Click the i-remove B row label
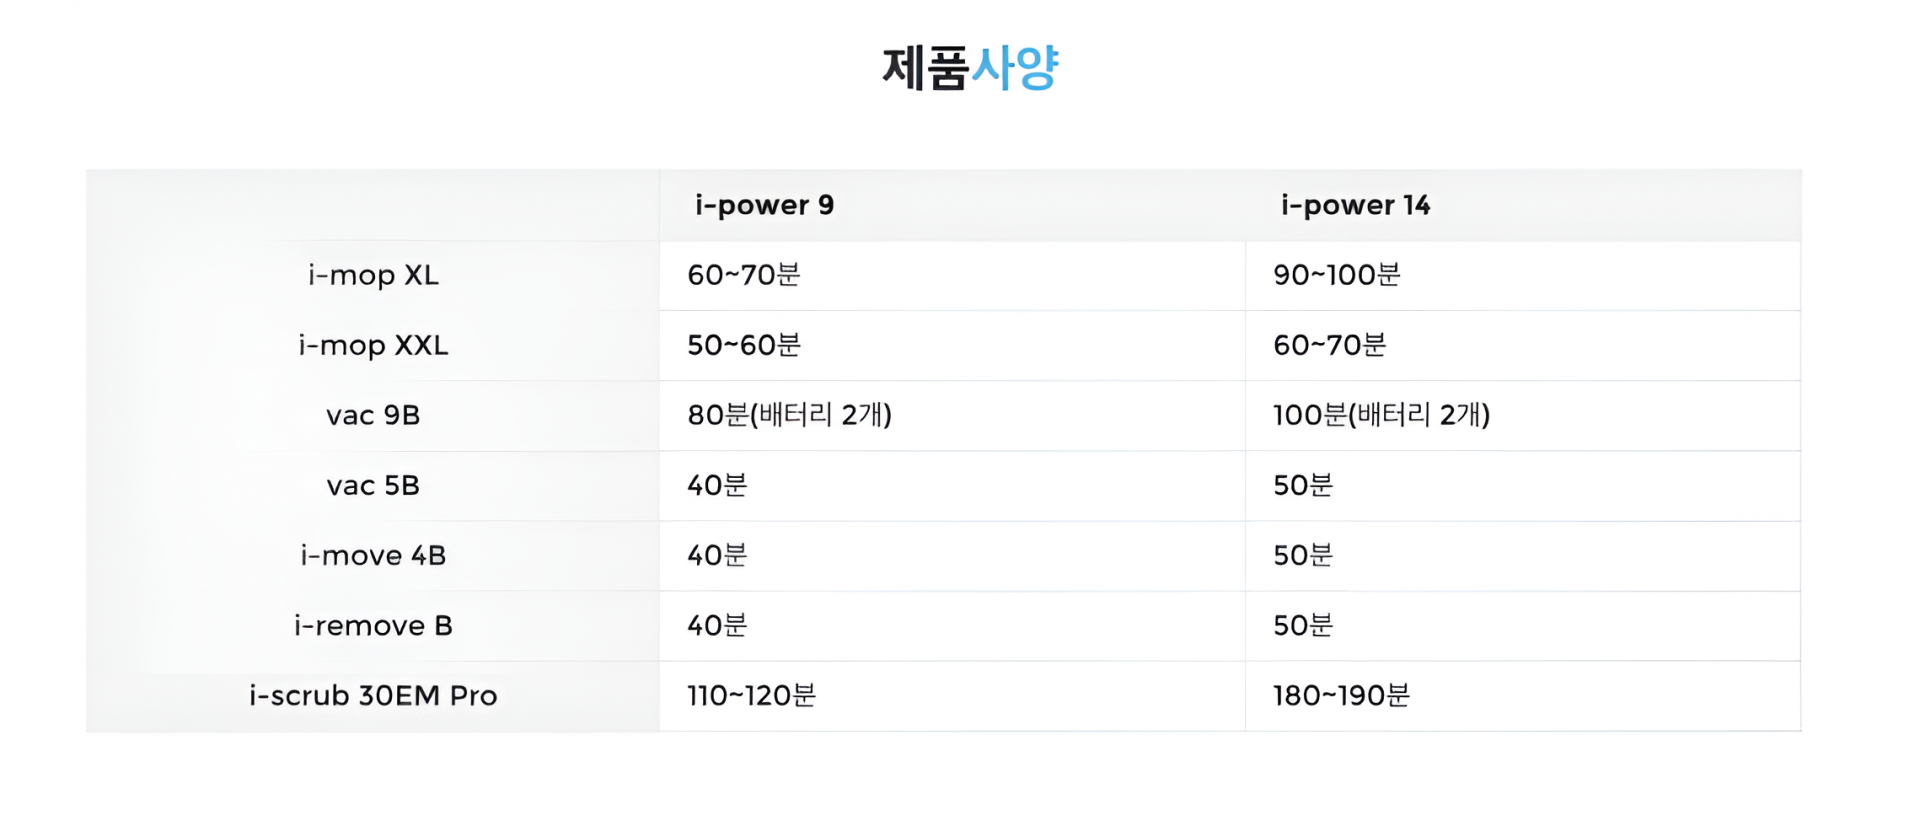 pyautogui.click(x=373, y=625)
